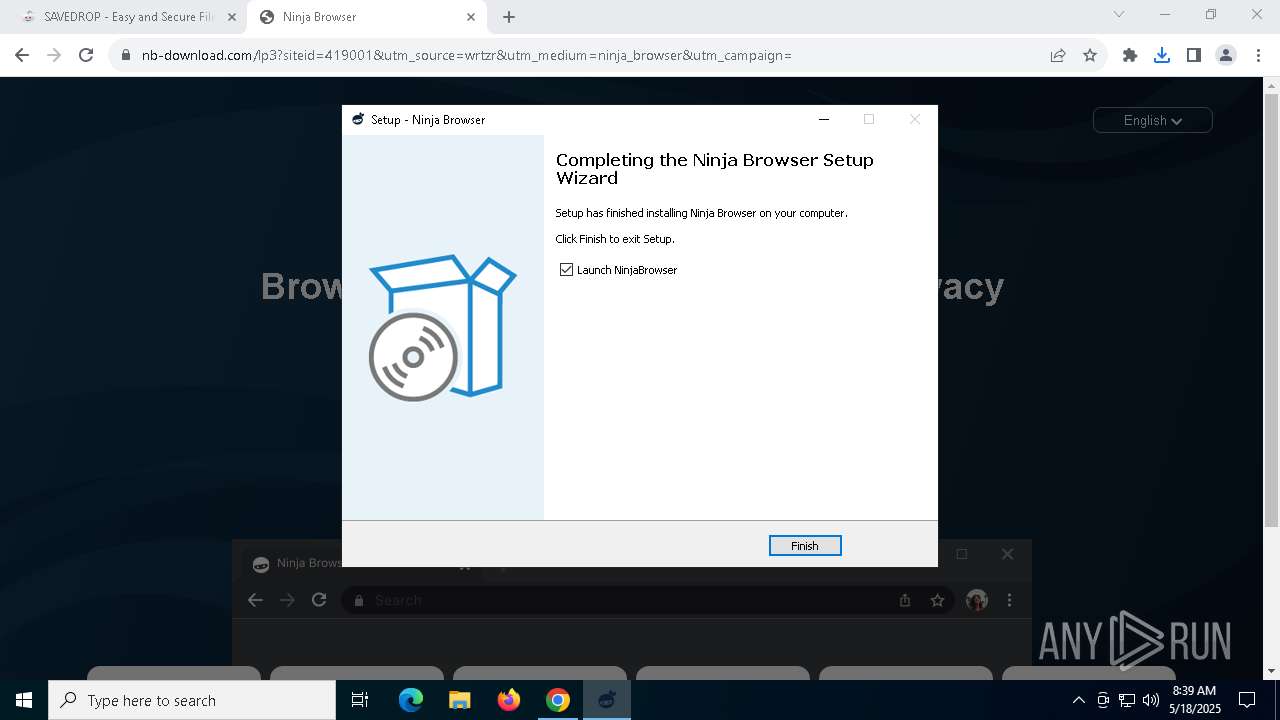This screenshot has width=1280, height=720.
Task: Click the Finish button in the setup wizard
Action: click(805, 545)
